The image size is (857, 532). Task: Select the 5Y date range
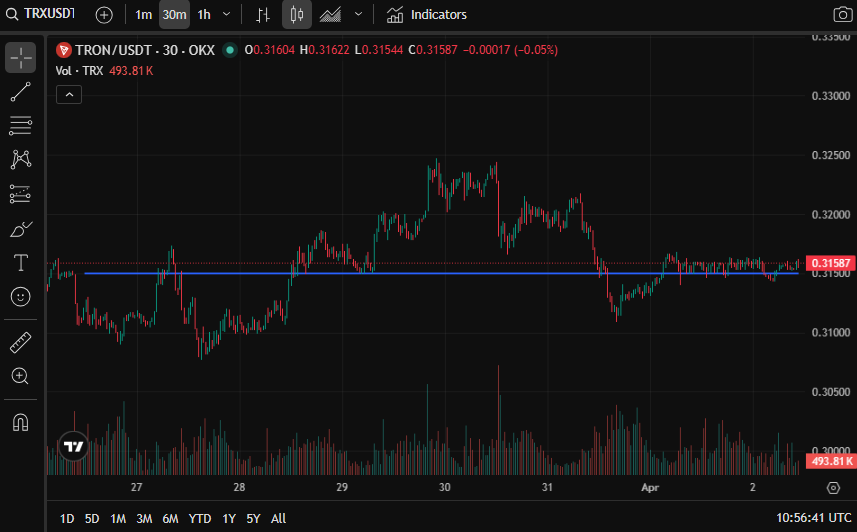[x=254, y=518]
